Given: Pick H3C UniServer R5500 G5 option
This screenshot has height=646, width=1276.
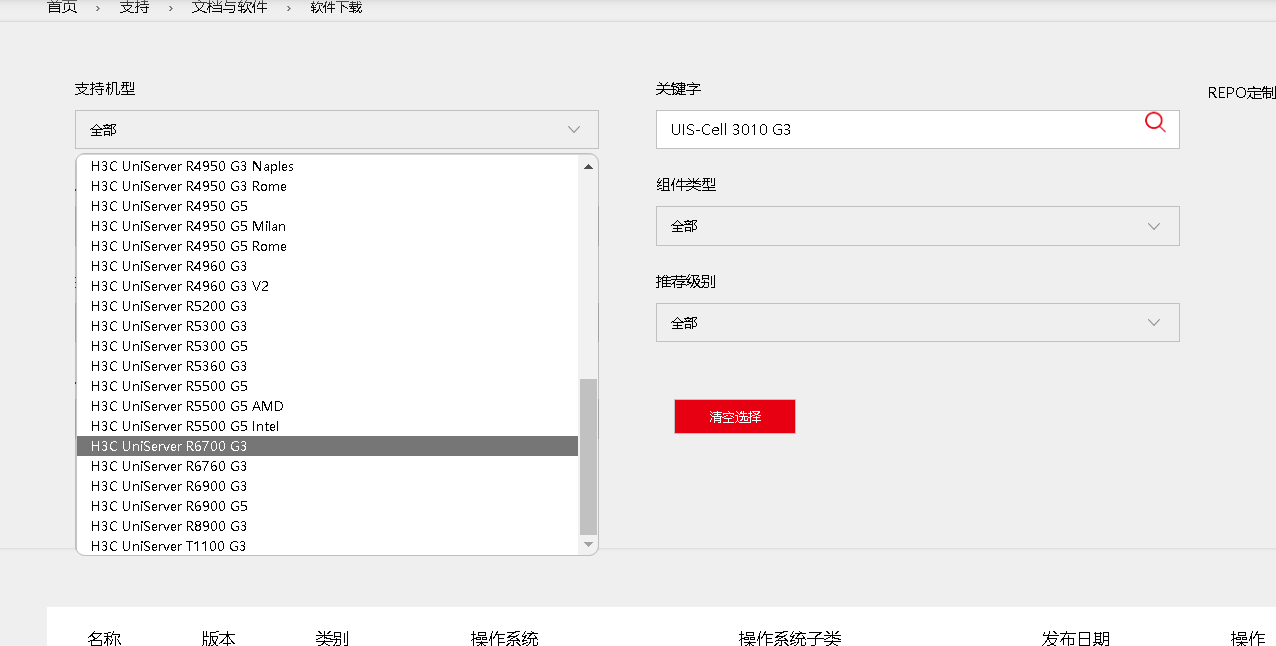Looking at the screenshot, I should 327,386.
